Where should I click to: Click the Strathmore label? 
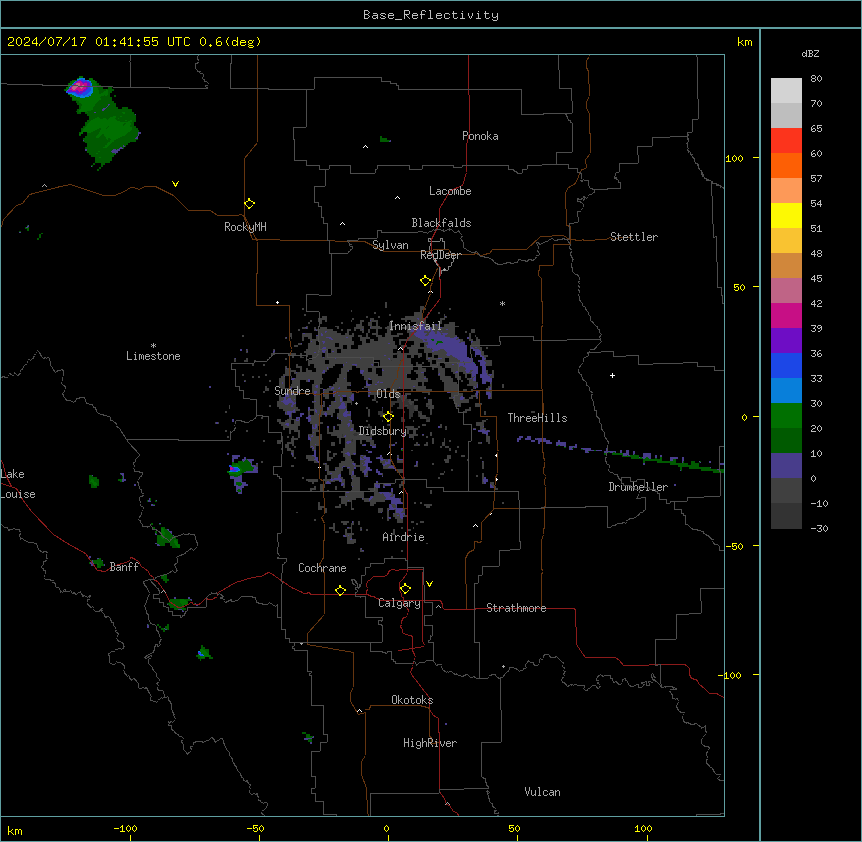pos(516,608)
